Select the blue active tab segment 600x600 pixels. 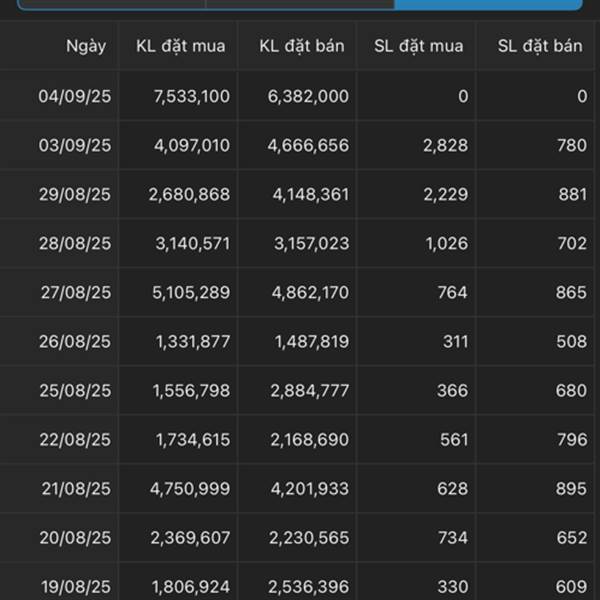pos(488,5)
